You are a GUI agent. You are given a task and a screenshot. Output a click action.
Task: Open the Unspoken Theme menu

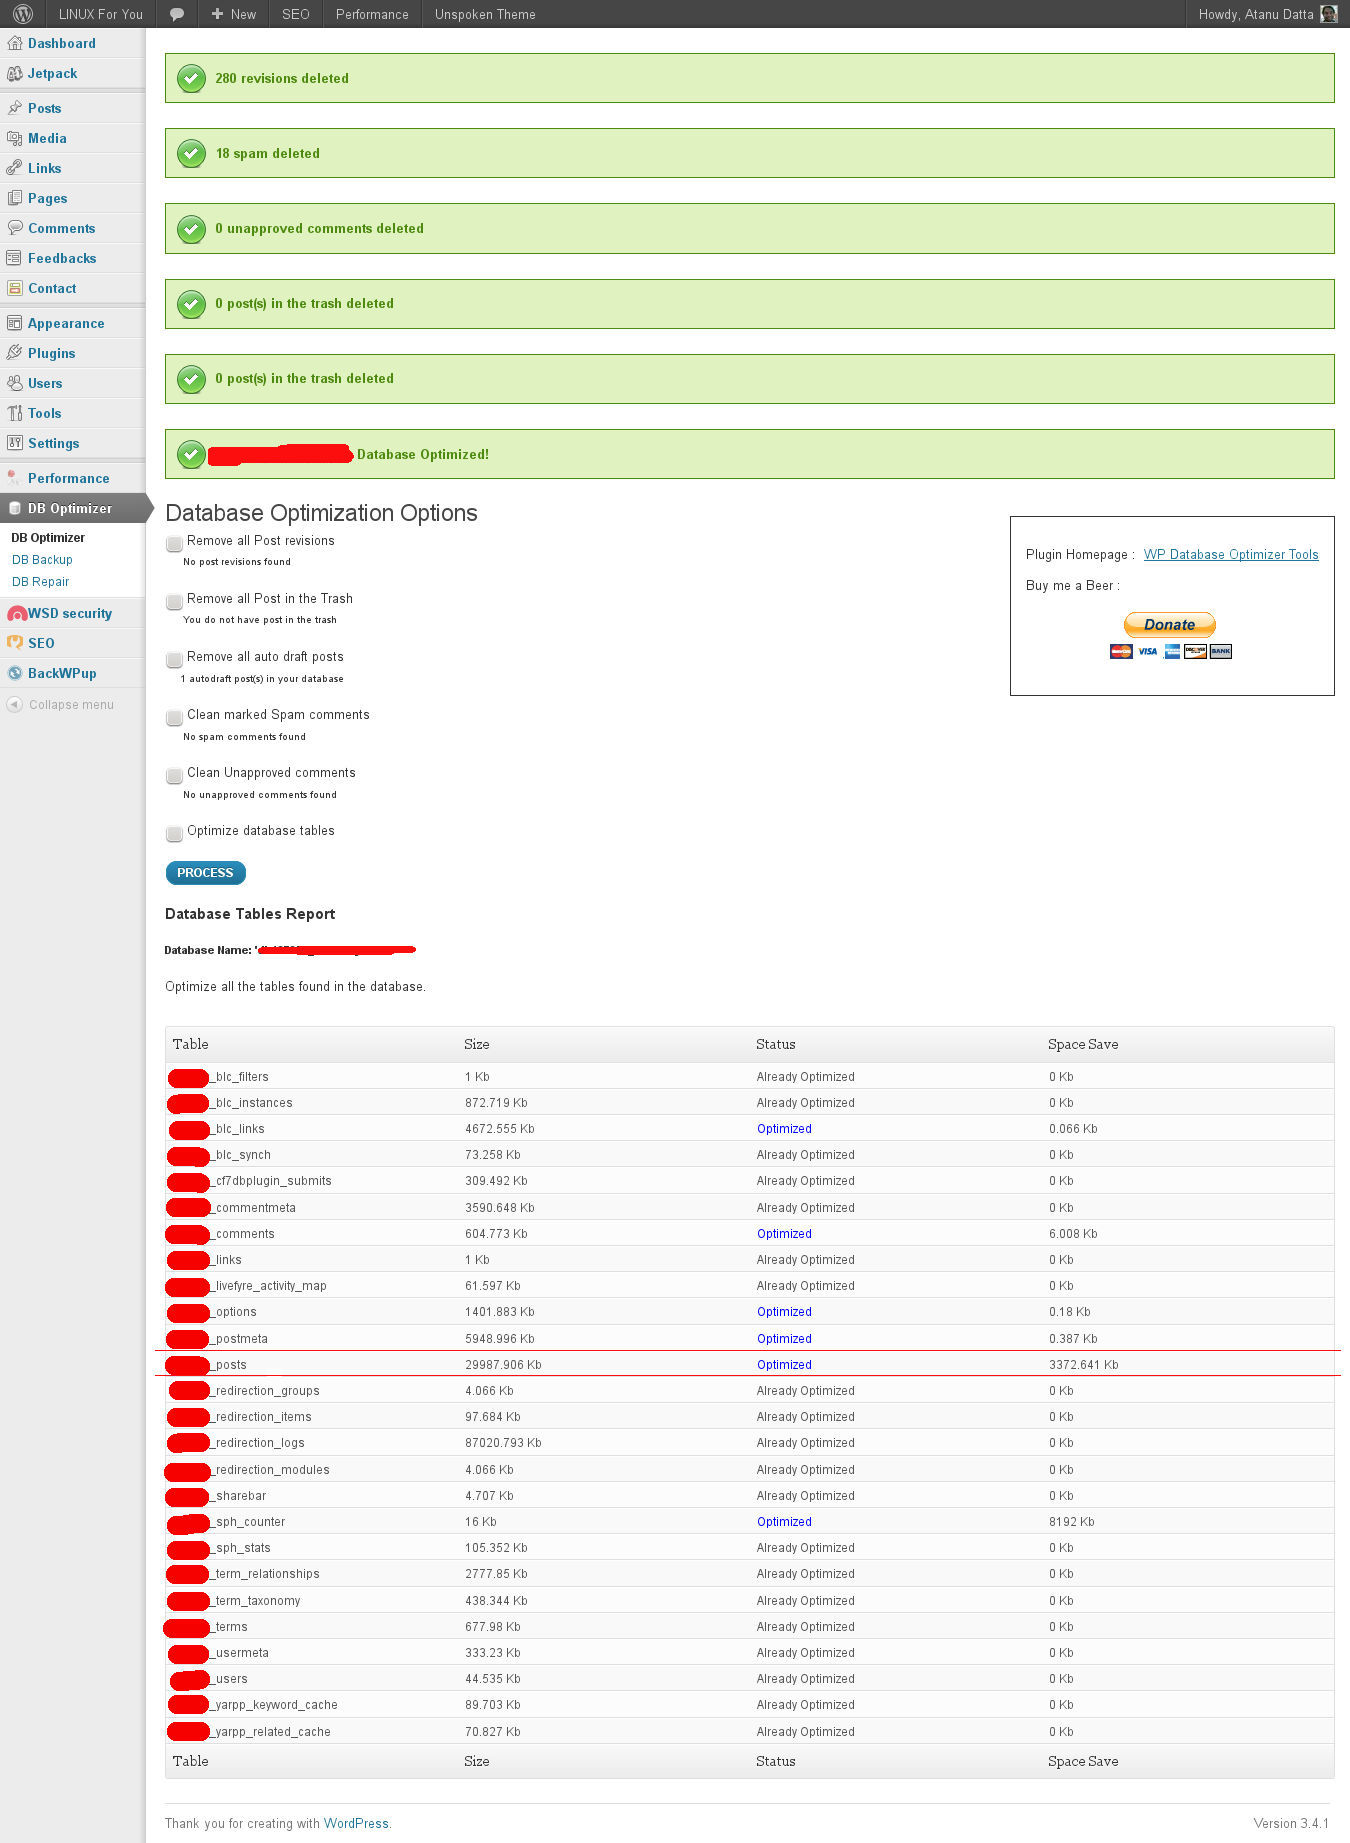[x=485, y=14]
